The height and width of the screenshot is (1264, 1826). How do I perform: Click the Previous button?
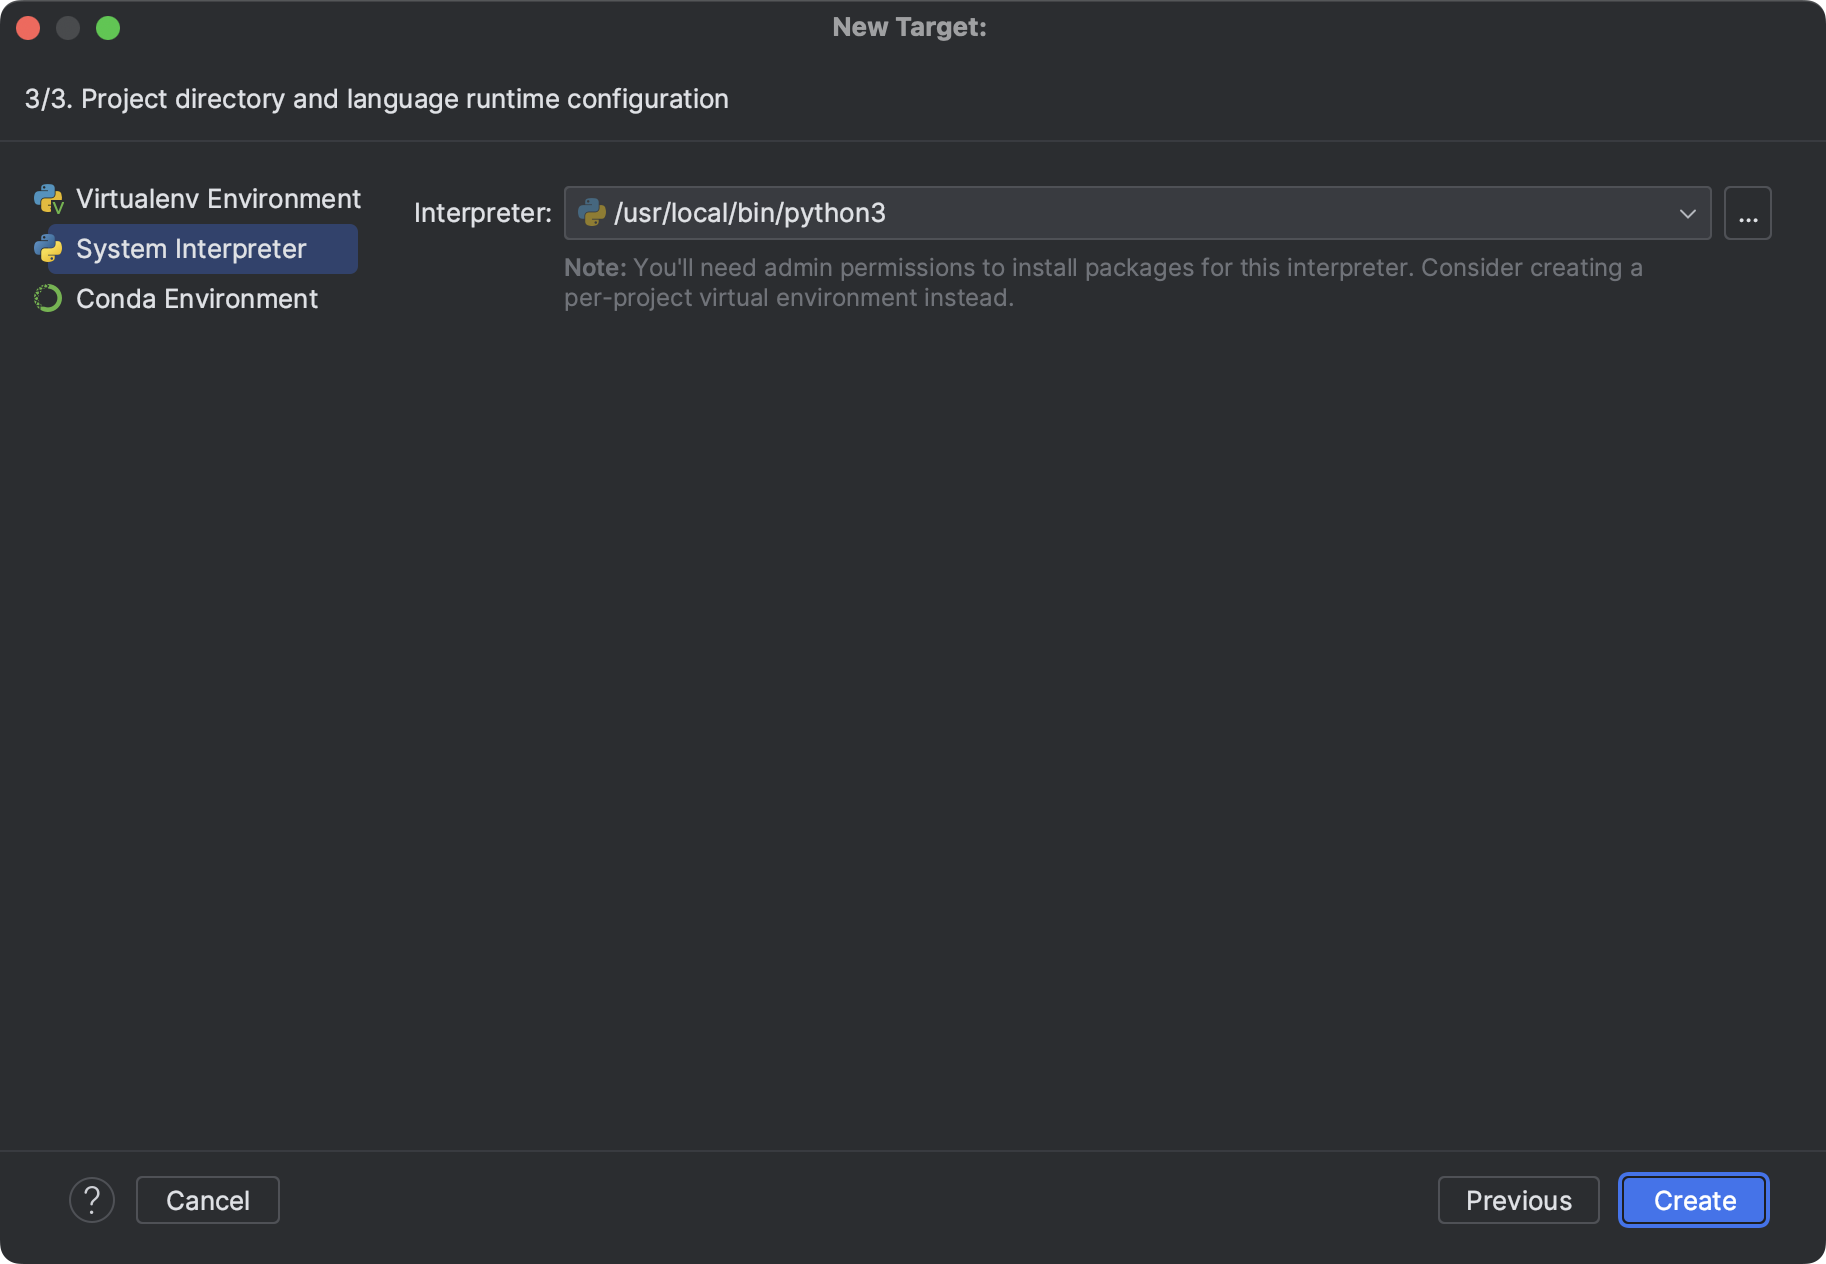[1518, 1200]
